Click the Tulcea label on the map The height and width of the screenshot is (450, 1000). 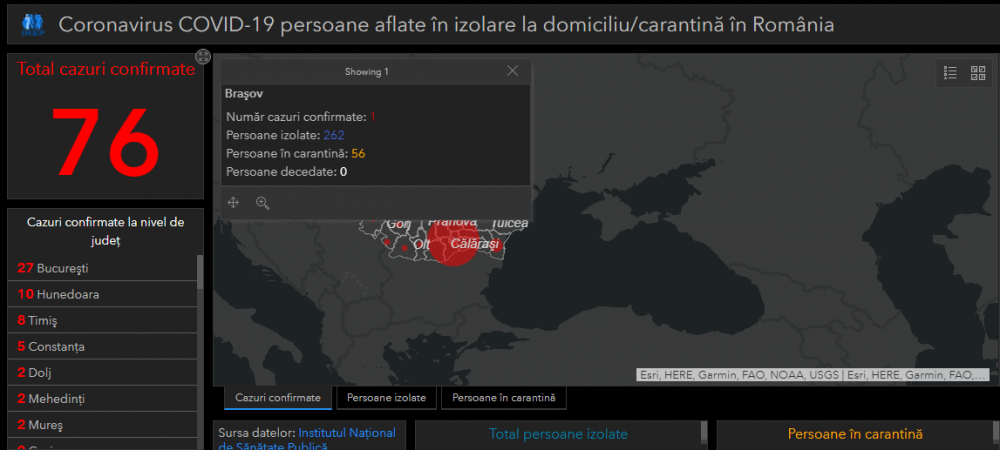510,223
